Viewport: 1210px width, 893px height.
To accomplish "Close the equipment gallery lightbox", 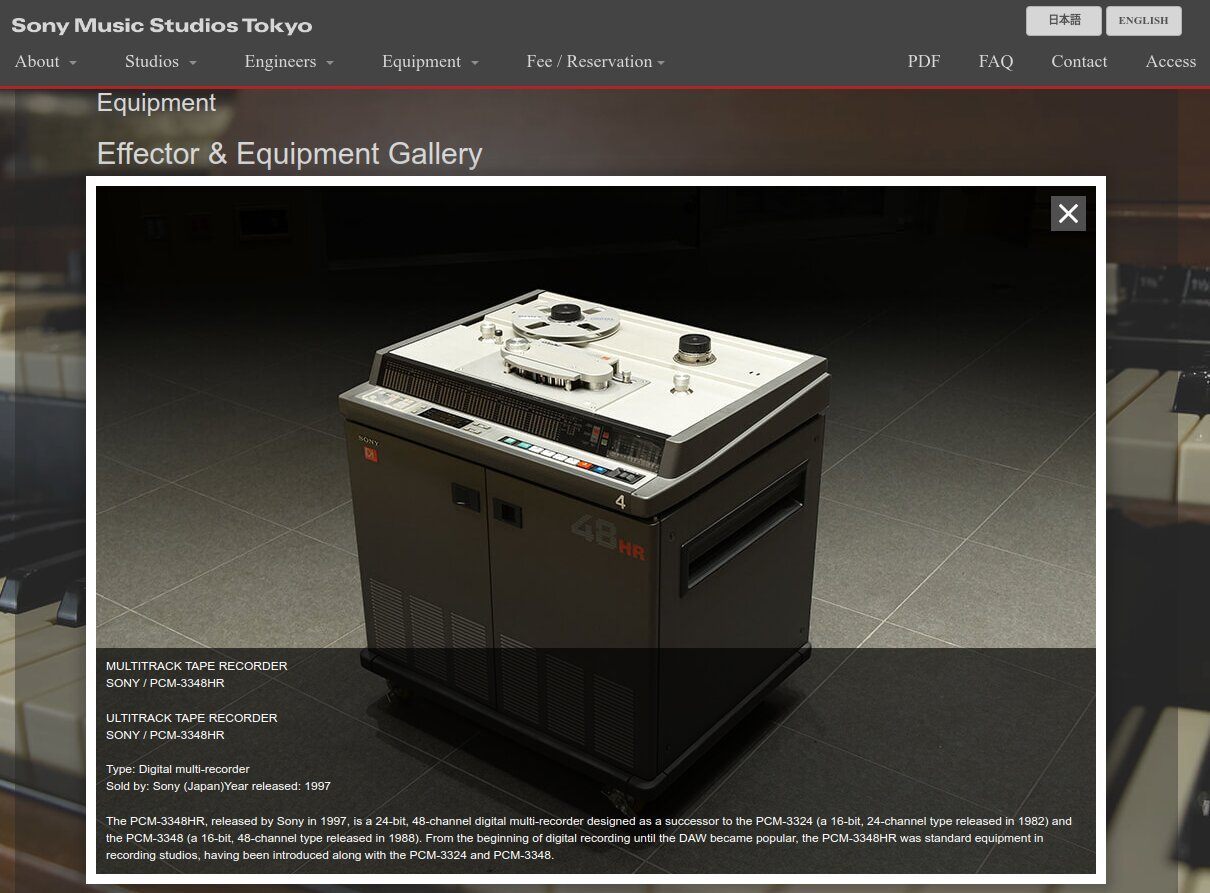I will pos(1068,213).
